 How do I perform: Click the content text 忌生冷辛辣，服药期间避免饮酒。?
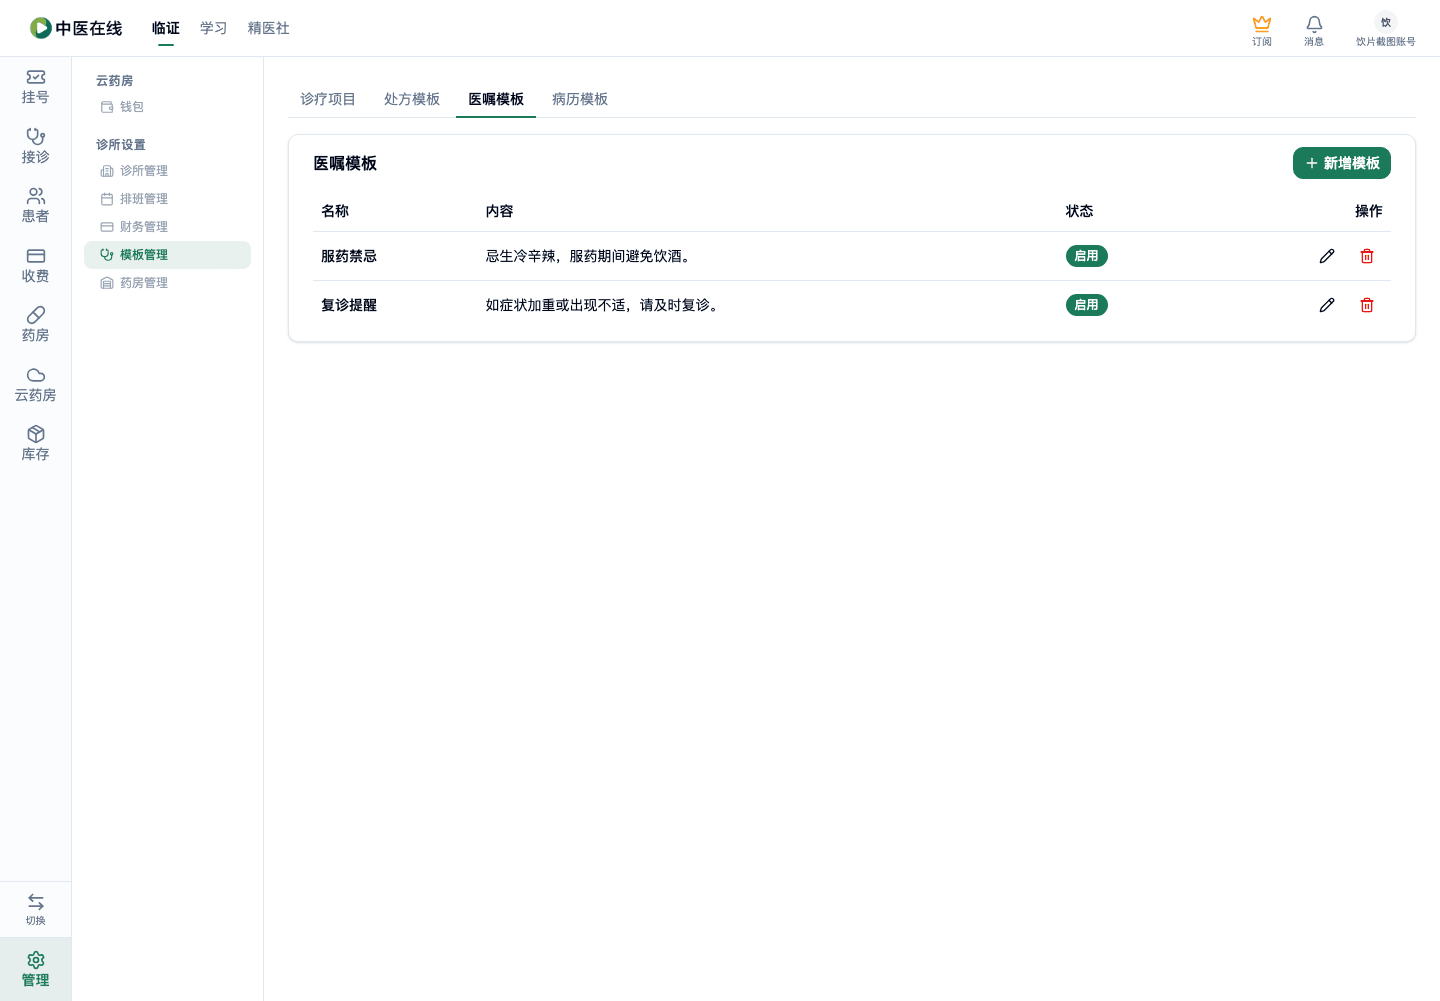(589, 256)
